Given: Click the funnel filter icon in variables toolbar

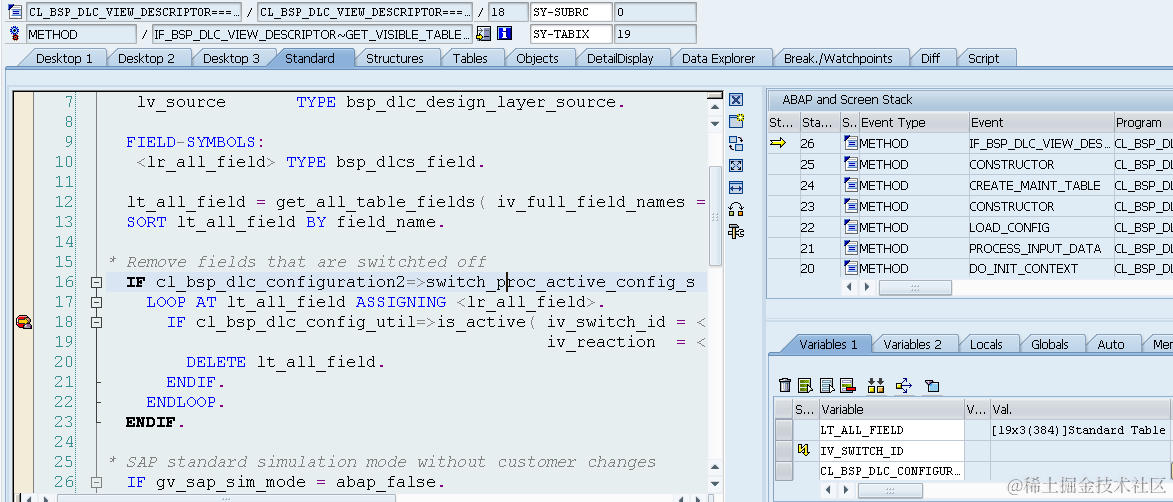Looking at the screenshot, I should [x=932, y=386].
